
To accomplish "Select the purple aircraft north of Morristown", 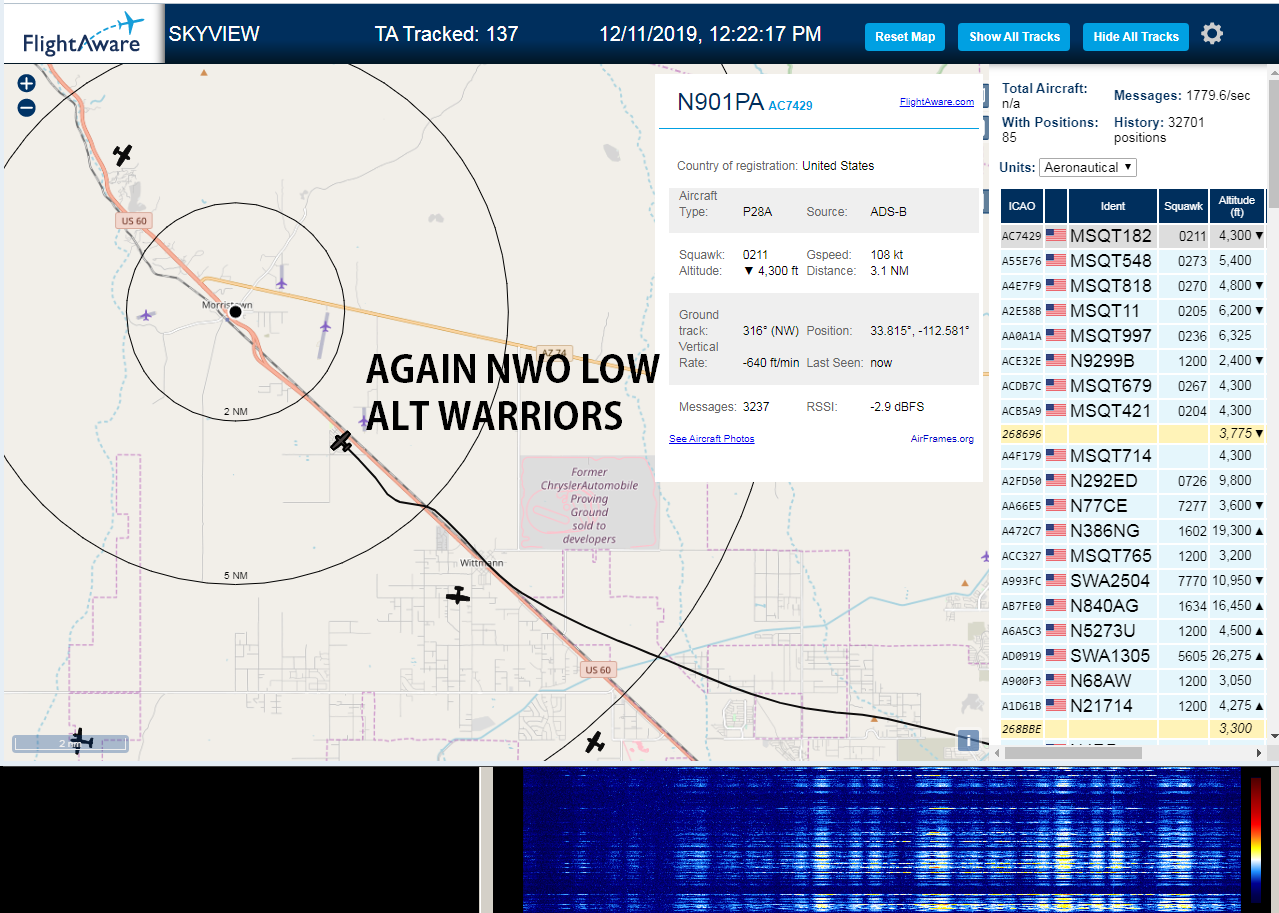I will (x=282, y=283).
